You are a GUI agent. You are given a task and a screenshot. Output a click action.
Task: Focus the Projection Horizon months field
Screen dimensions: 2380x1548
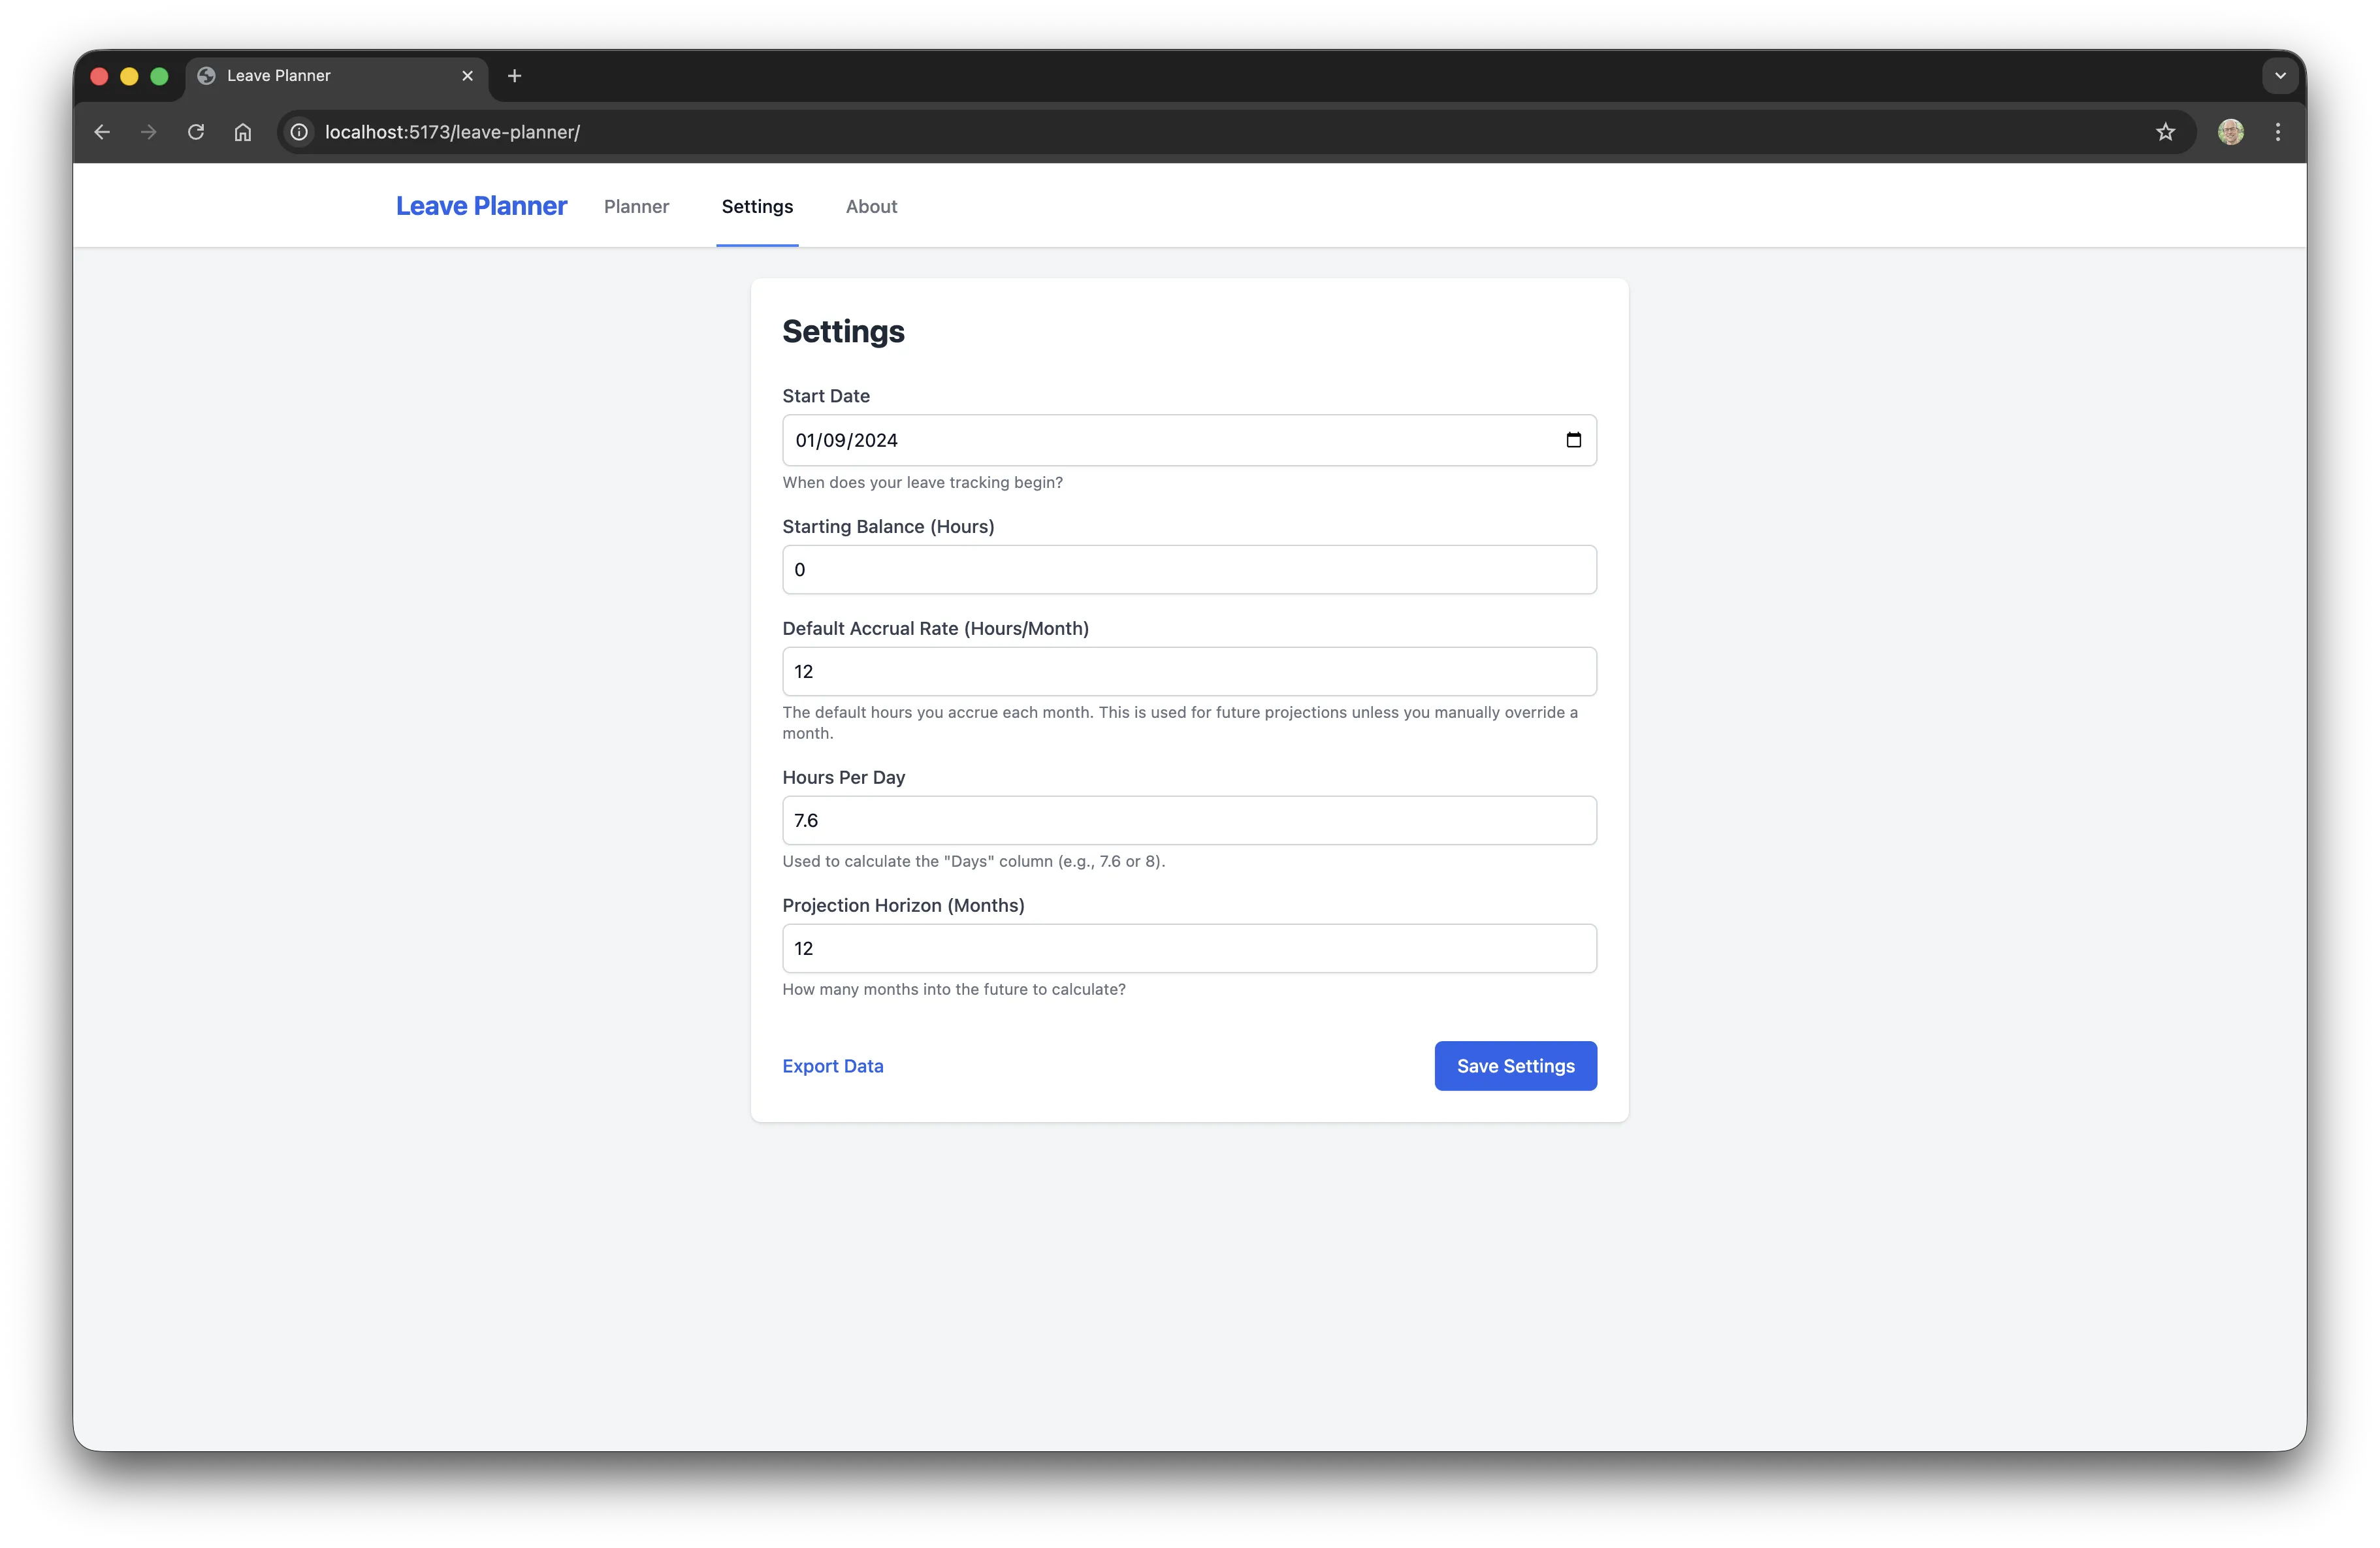click(1189, 949)
